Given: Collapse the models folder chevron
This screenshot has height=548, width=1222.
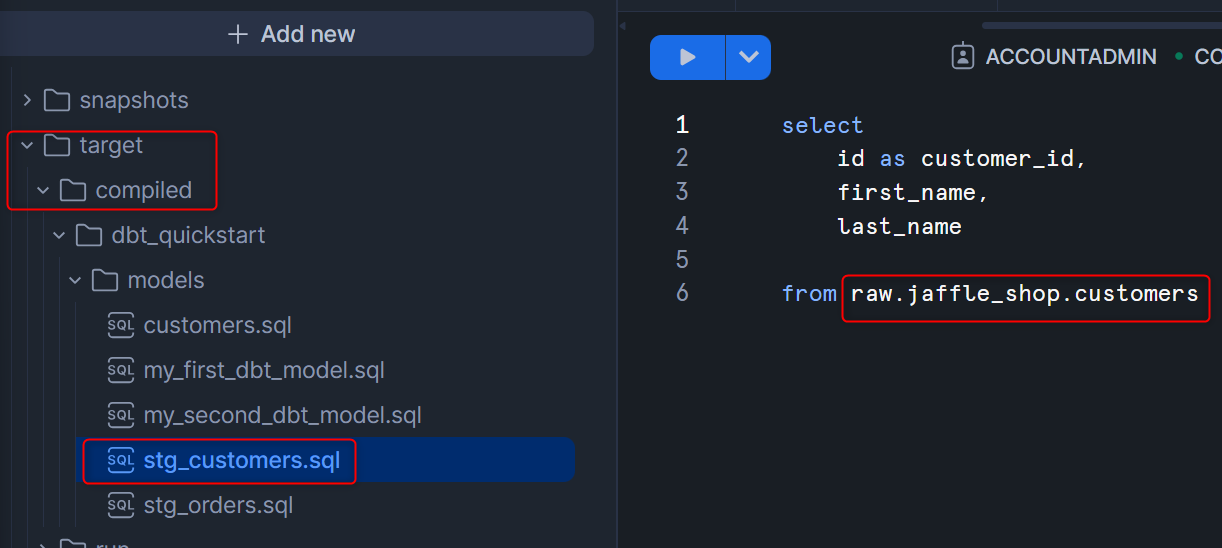Looking at the screenshot, I should (75, 280).
